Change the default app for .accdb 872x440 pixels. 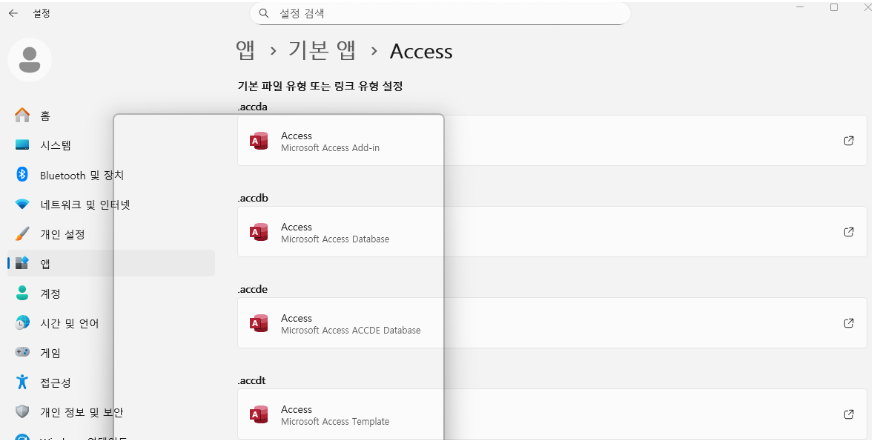point(552,232)
